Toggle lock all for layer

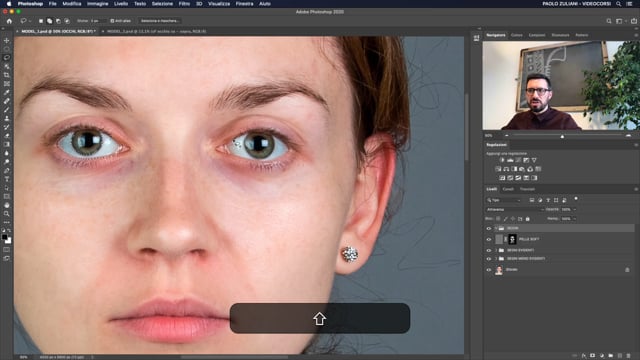tap(528, 219)
